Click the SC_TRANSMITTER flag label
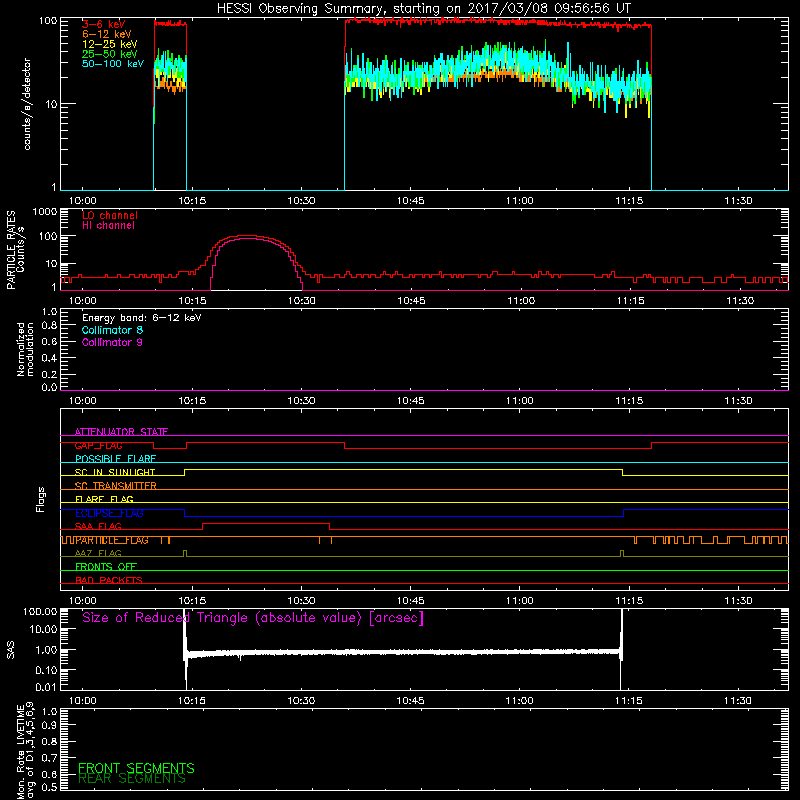Screen dimensions: 800x800 (x=116, y=486)
